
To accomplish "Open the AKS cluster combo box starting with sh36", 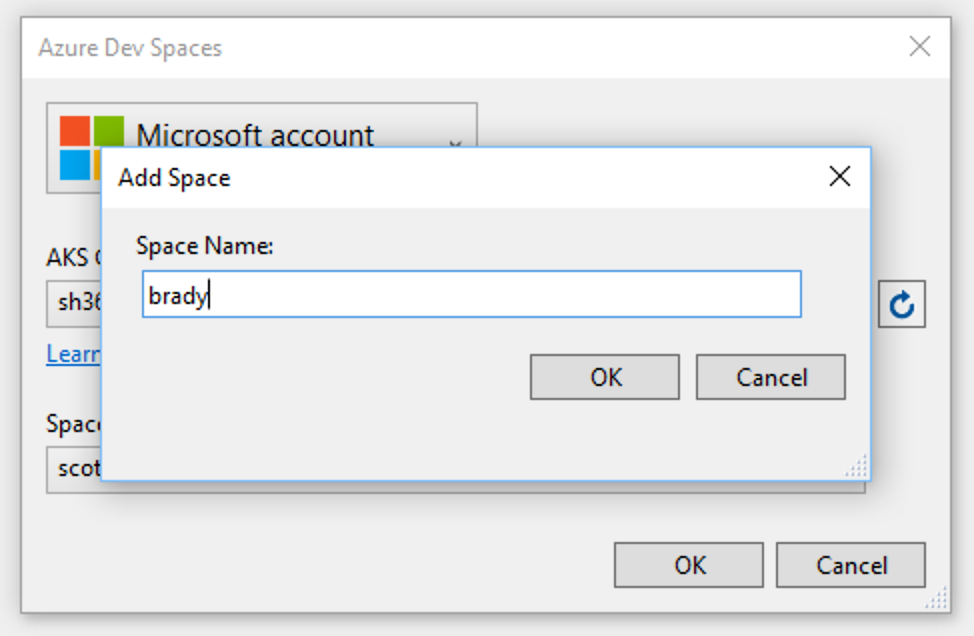I will tap(74, 303).
